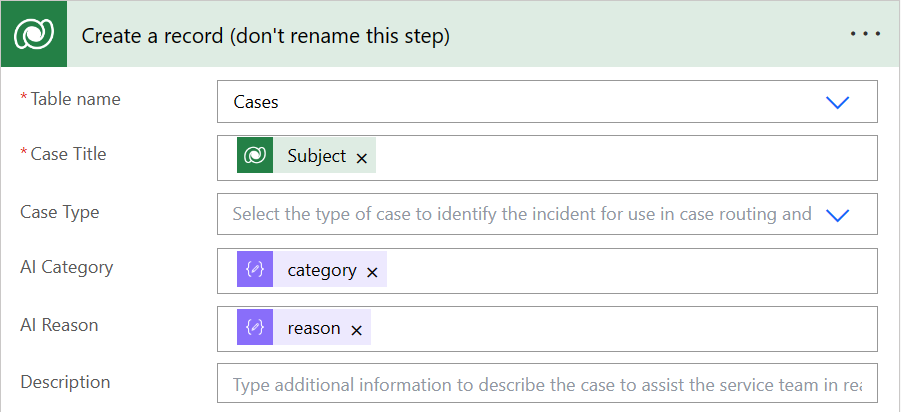The width and height of the screenshot is (901, 412).
Task: Select the Subject dynamic content token
Action: click(316, 156)
